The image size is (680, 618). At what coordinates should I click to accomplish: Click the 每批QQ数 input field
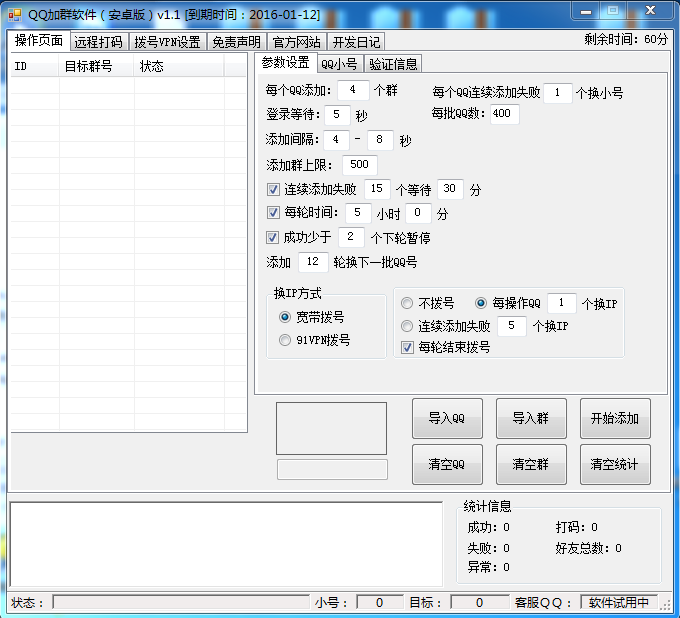click(x=501, y=114)
